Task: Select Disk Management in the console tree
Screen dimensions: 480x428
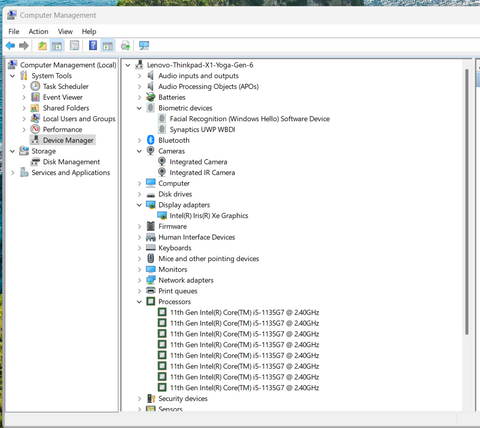Action: [71, 162]
